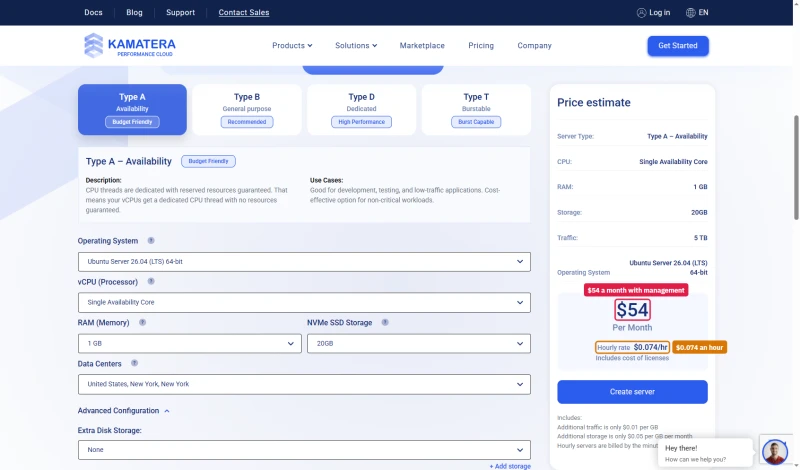Viewport: 800px width, 470px height.
Task: Click the Budget Friendly badge in description
Action: 208,161
